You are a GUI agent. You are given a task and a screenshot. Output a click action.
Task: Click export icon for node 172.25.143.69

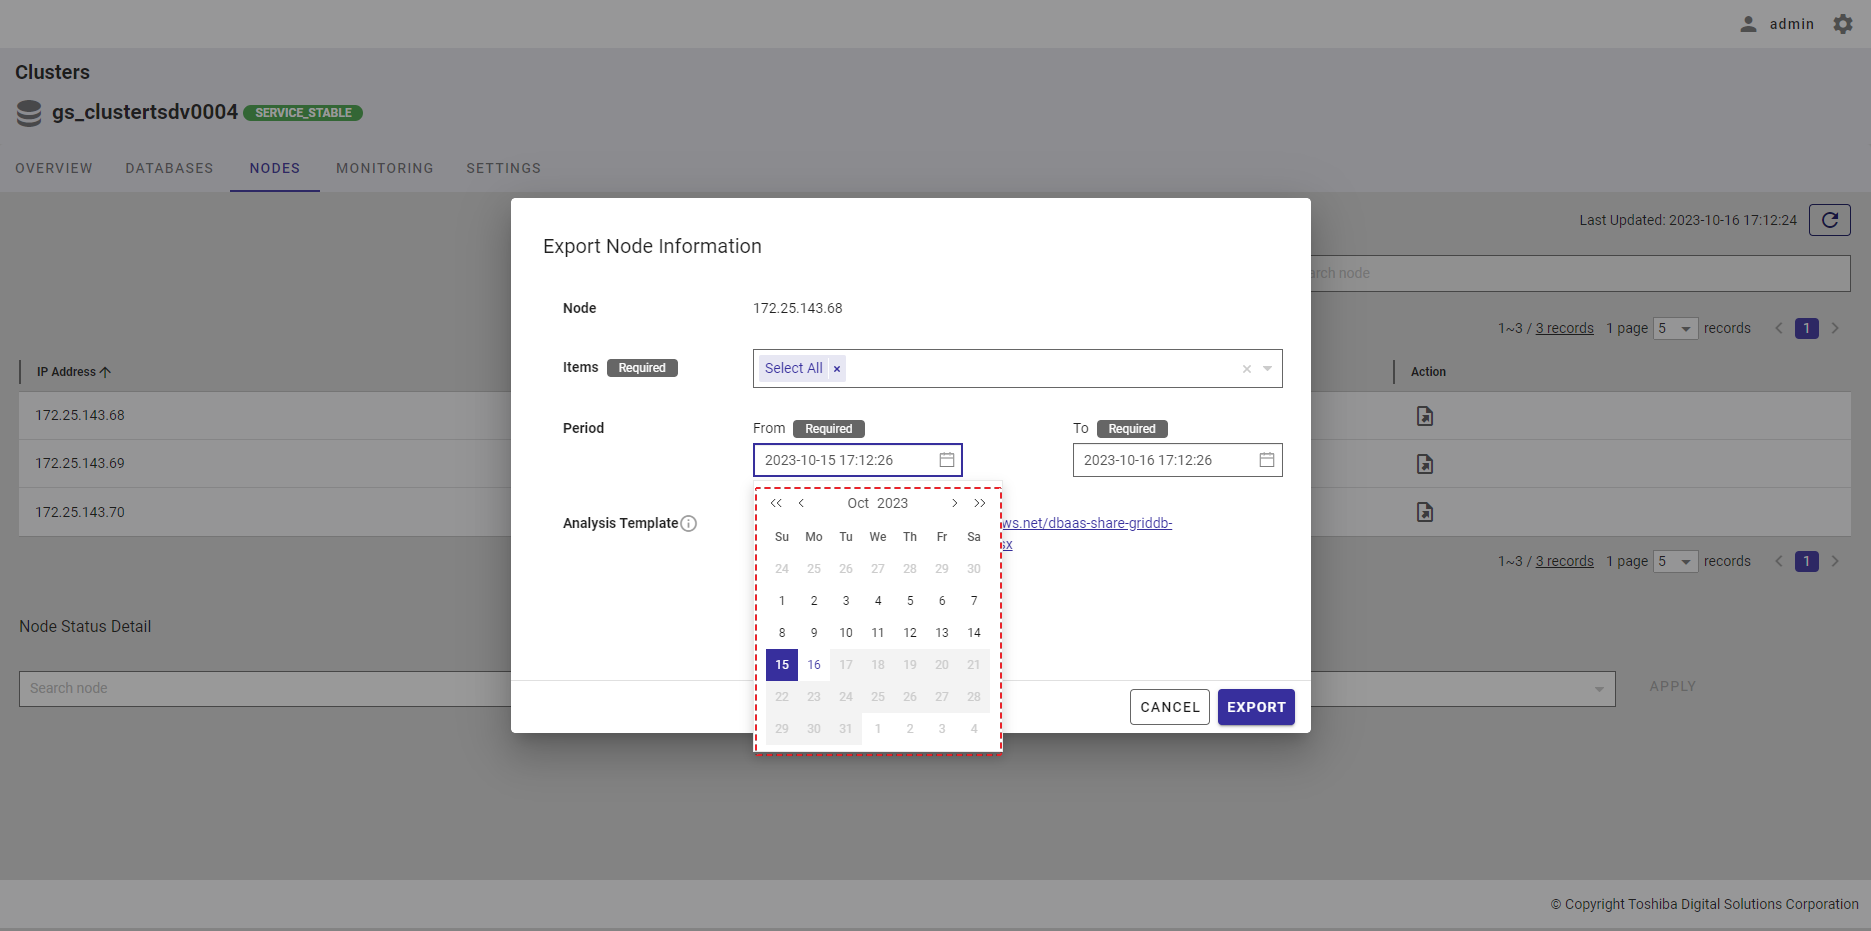tap(1425, 464)
